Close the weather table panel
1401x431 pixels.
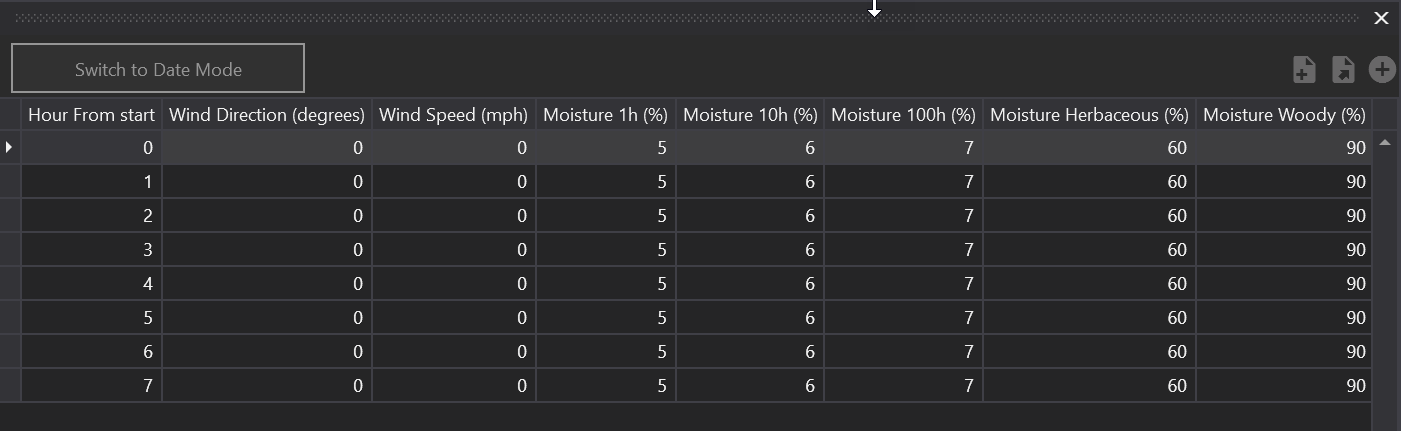pos(1381,18)
